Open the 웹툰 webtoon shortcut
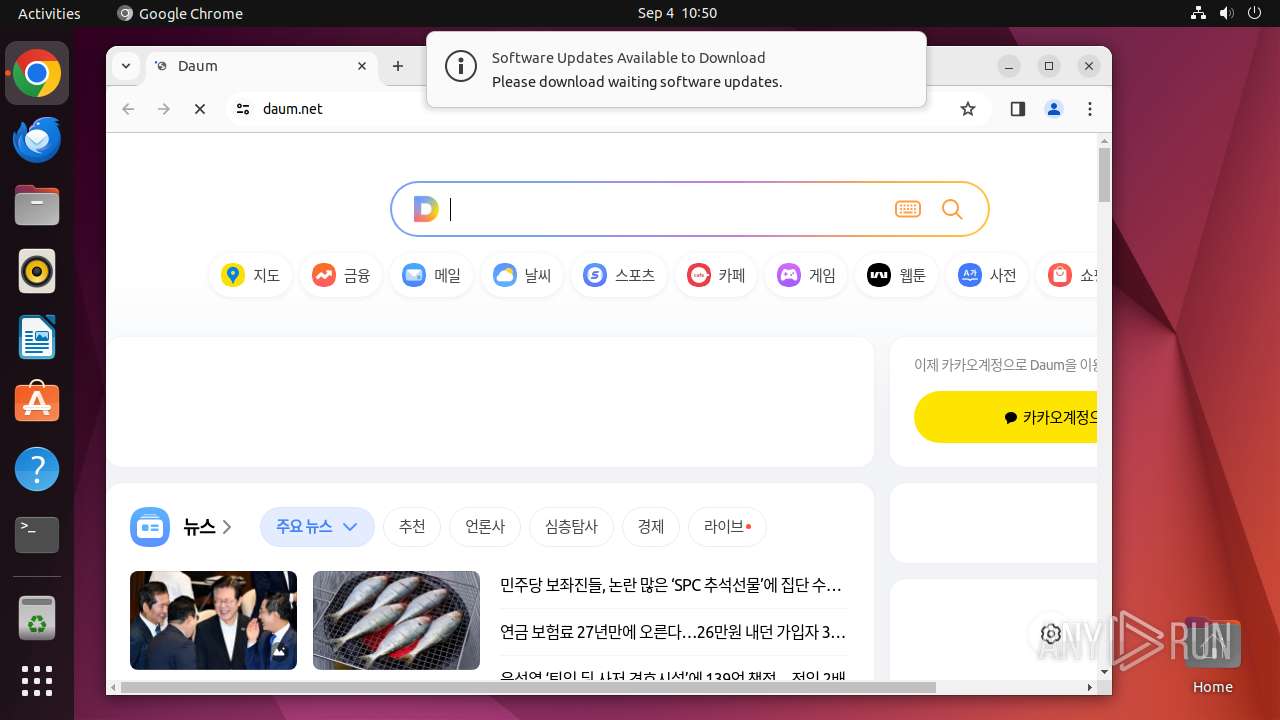The image size is (1280, 720). click(896, 275)
